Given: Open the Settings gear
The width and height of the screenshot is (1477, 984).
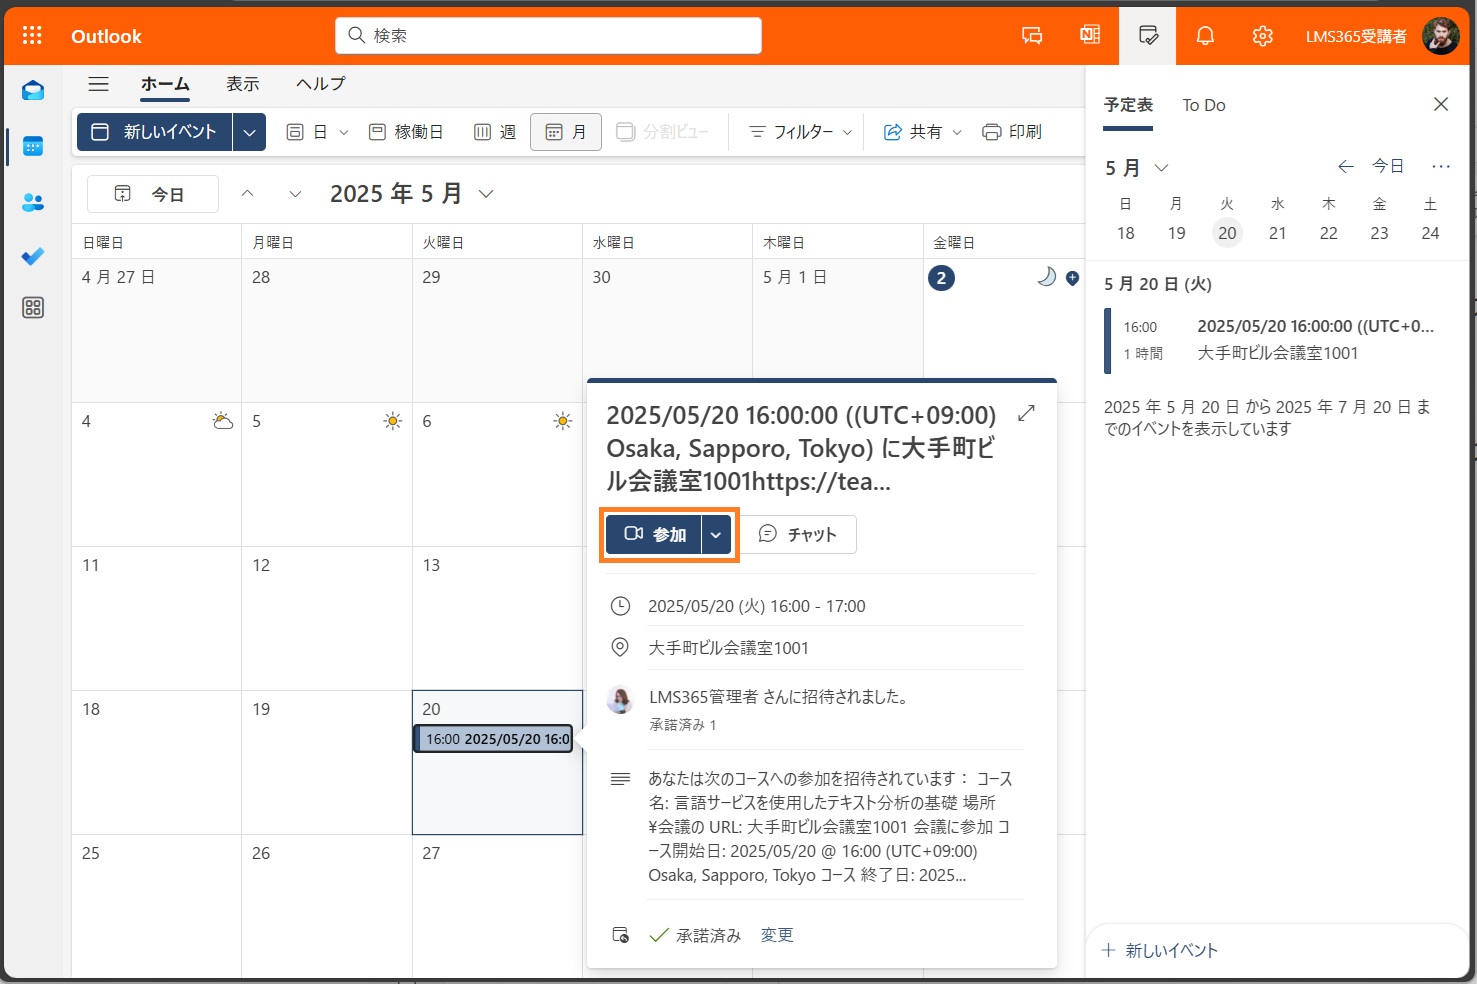Looking at the screenshot, I should pyautogui.click(x=1263, y=36).
